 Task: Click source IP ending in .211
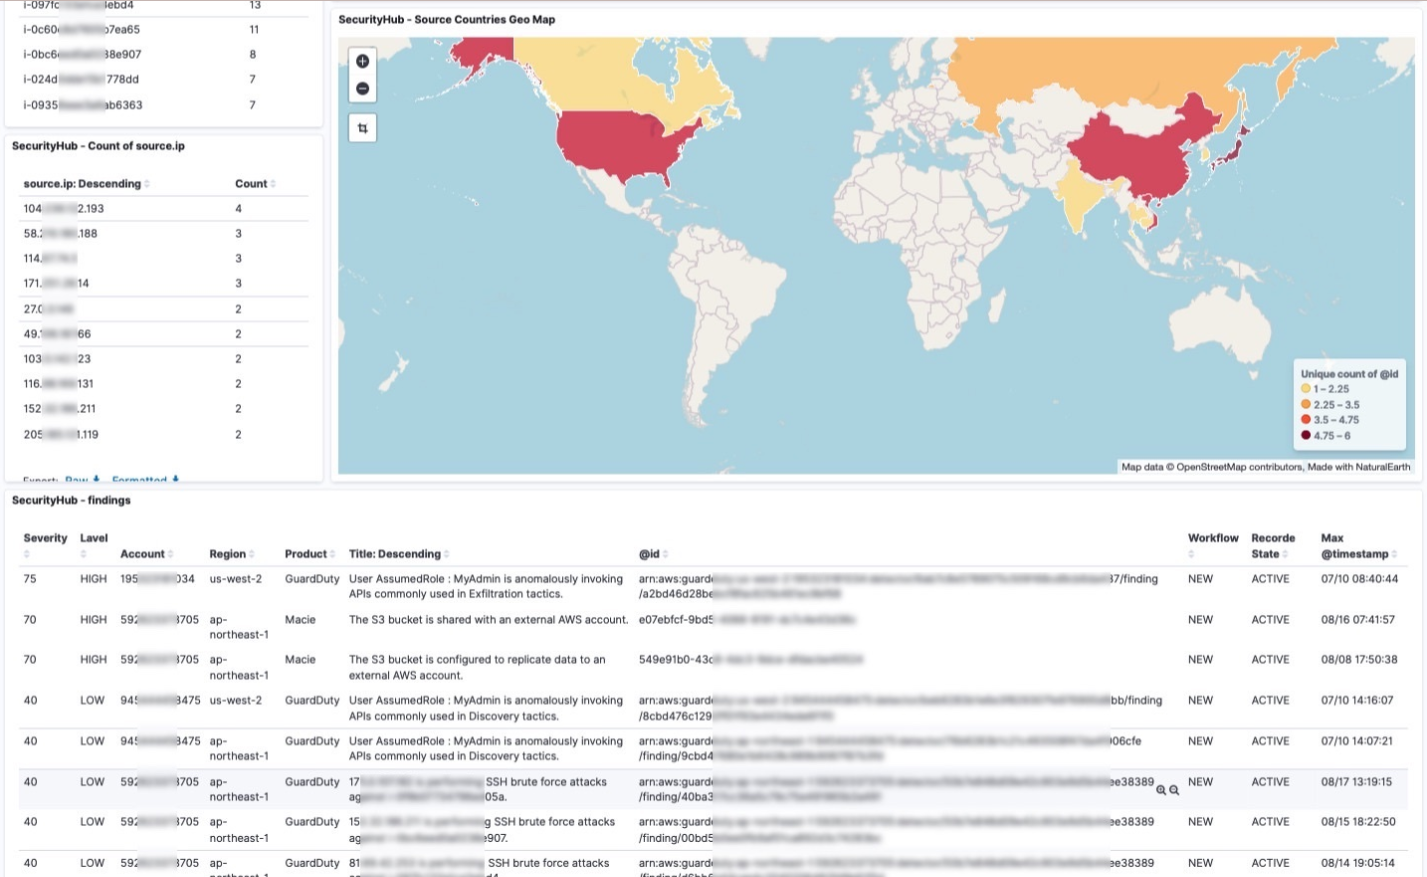pos(60,409)
